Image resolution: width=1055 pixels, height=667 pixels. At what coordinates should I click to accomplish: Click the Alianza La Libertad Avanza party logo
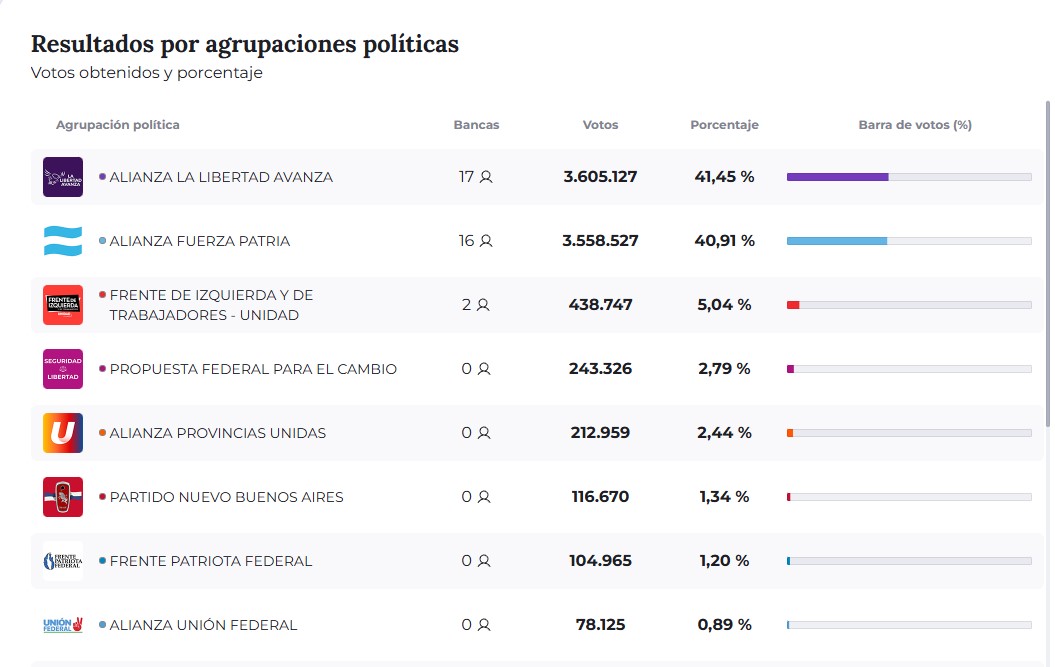[x=62, y=176]
